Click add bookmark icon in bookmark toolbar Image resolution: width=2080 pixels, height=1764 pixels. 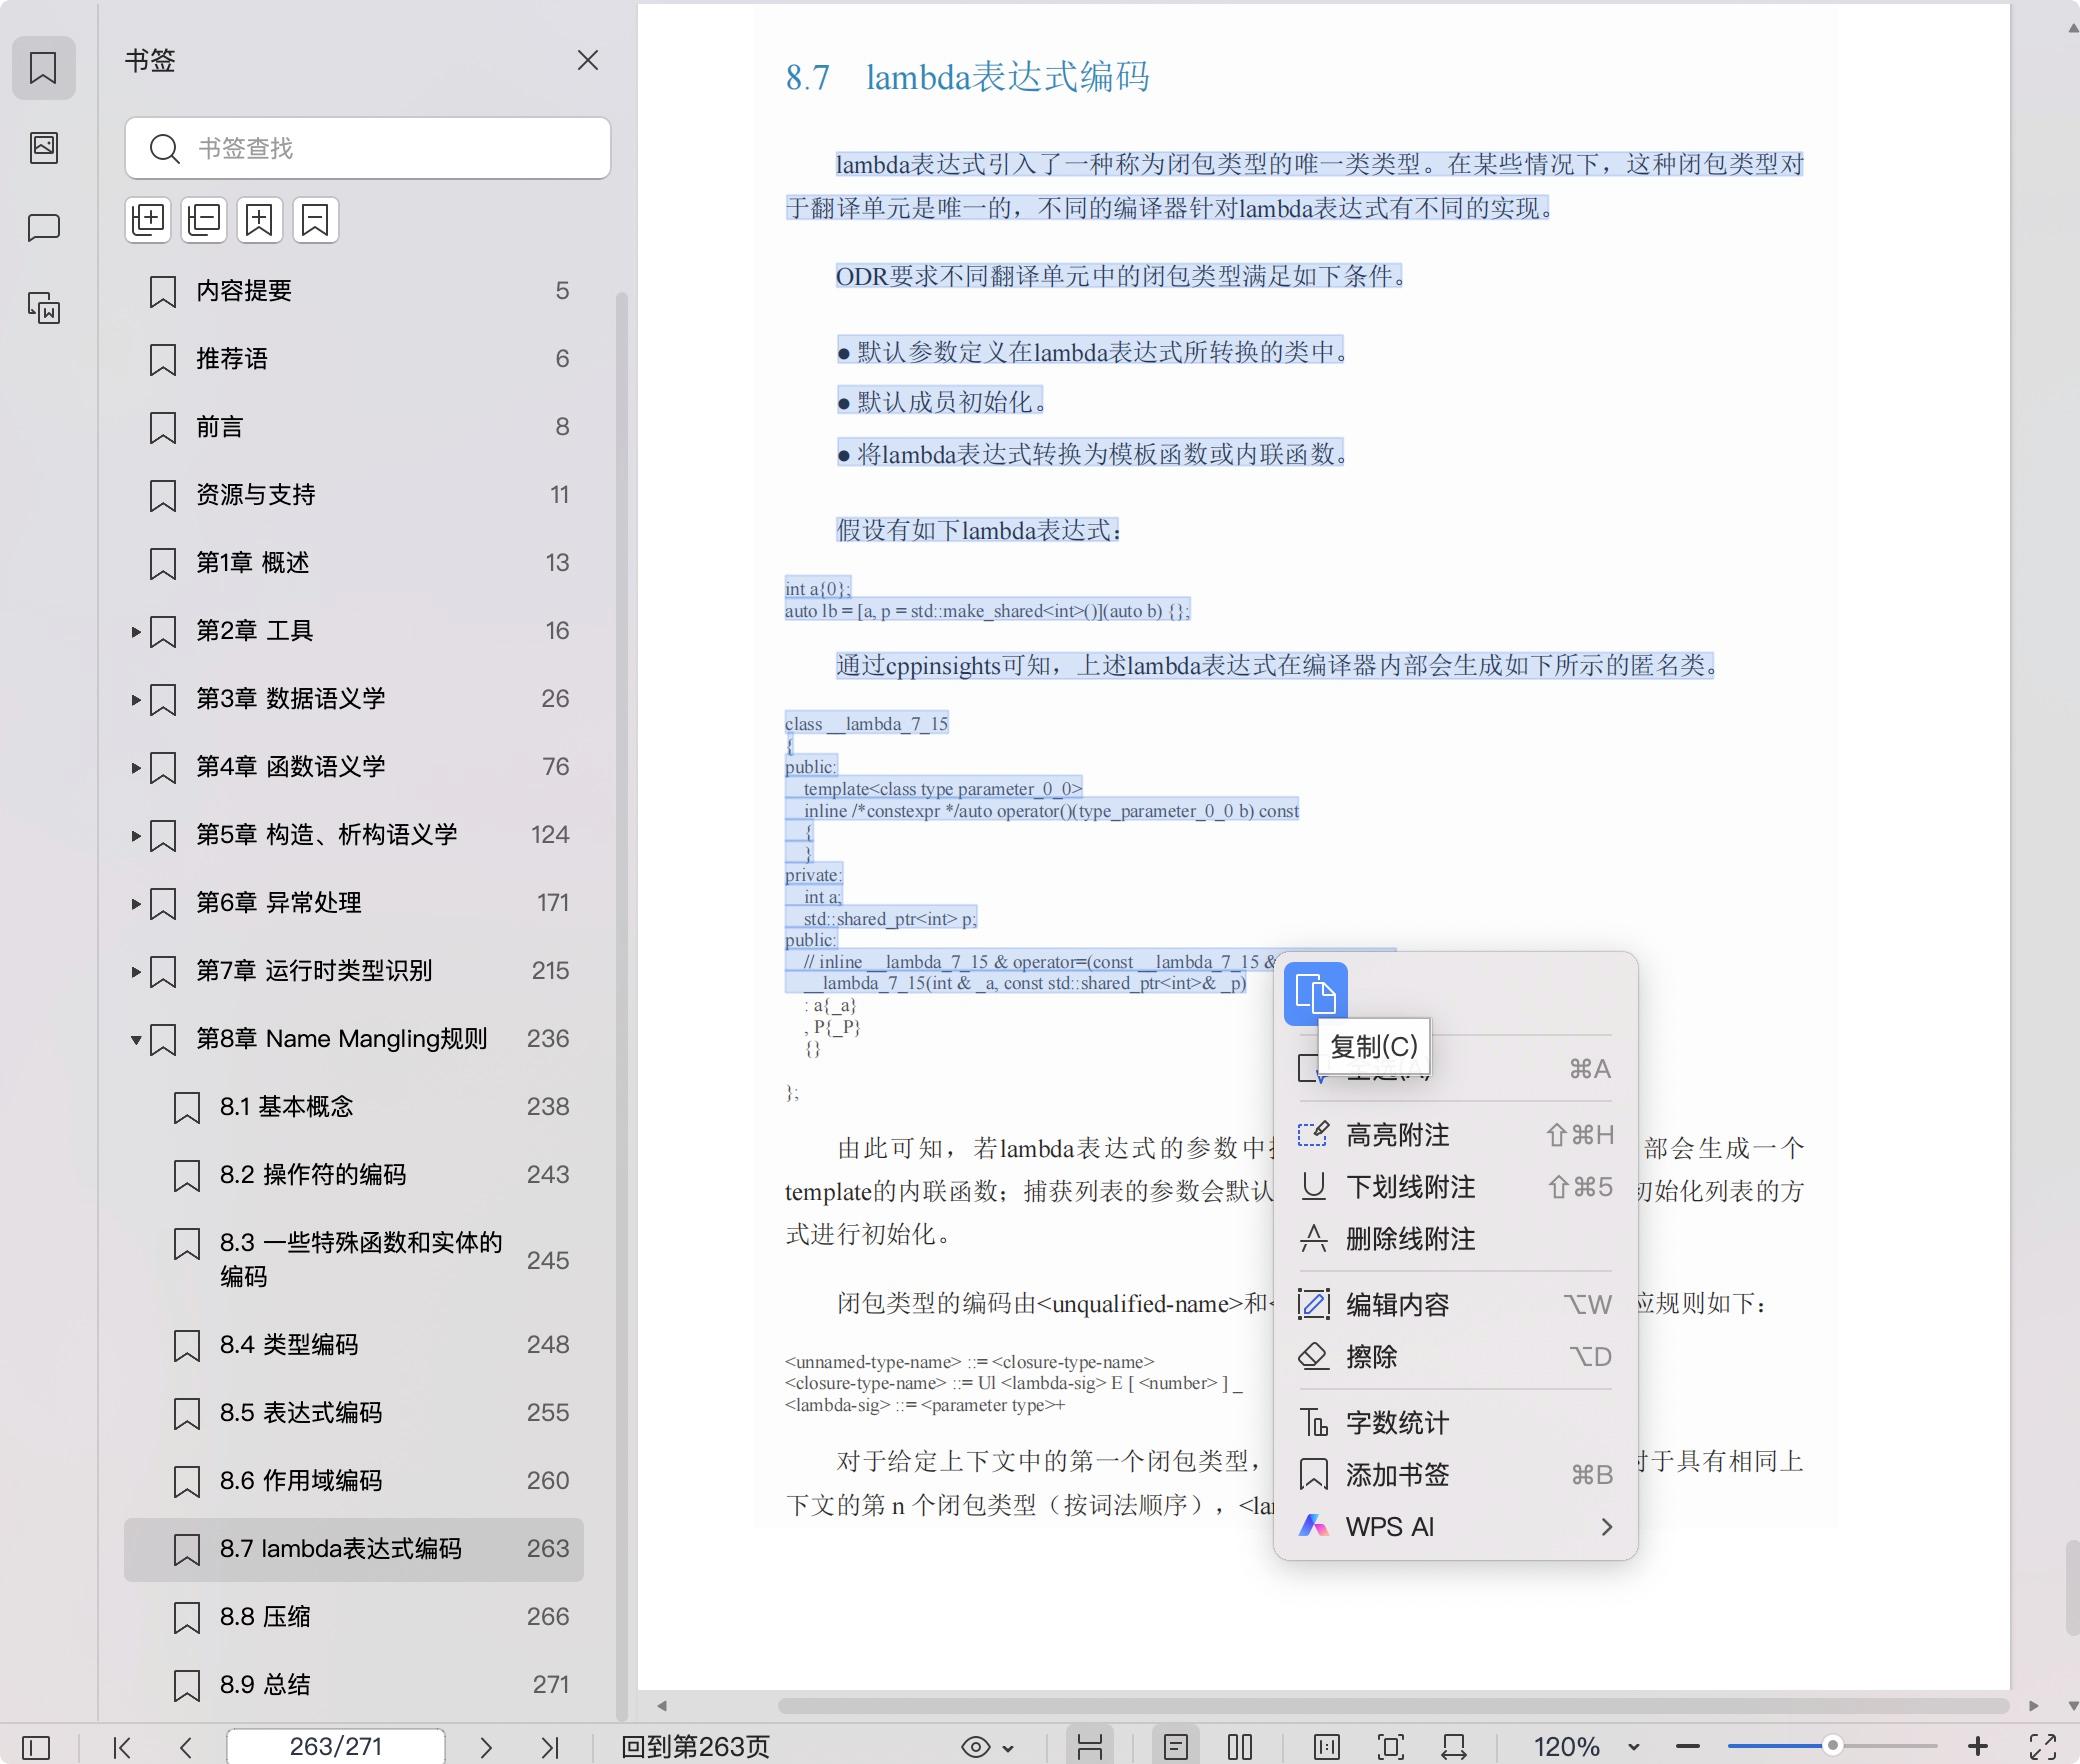pos(260,219)
